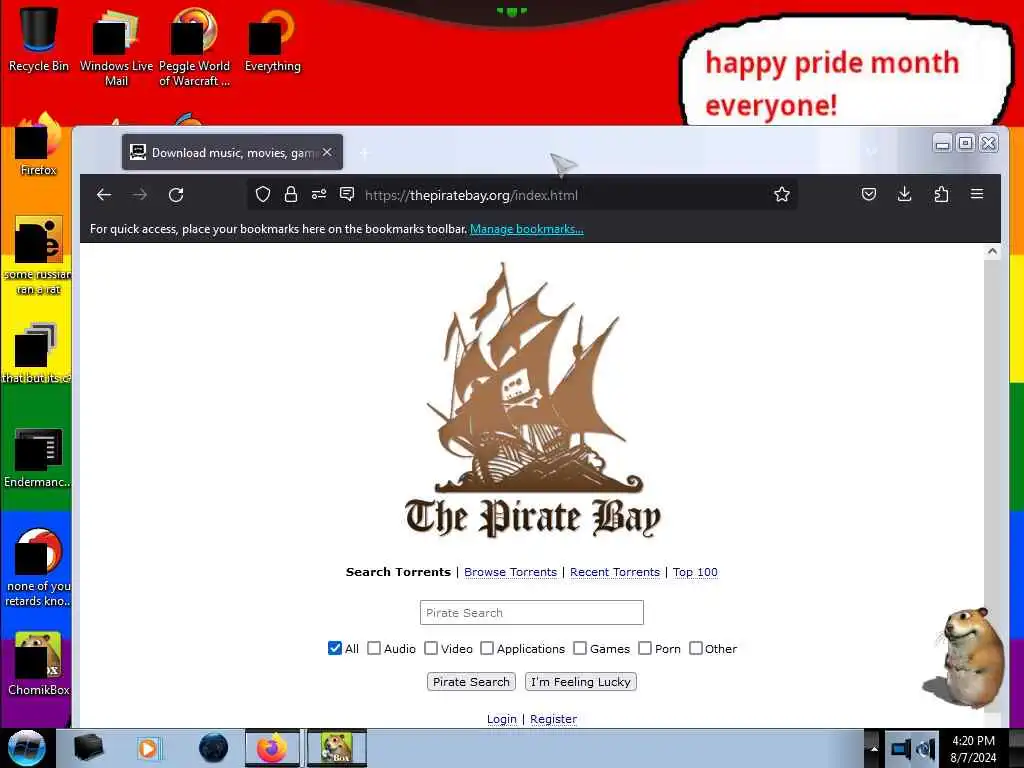Tick the Applications checkbox
Image resolution: width=1024 pixels, height=768 pixels.
click(x=487, y=648)
